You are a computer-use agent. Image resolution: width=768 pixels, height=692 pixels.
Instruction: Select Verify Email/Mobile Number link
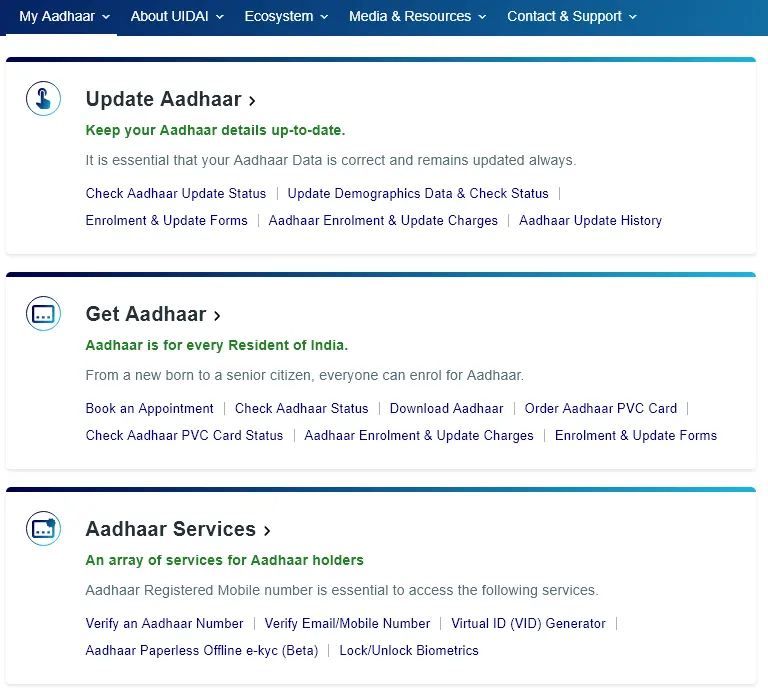347,623
